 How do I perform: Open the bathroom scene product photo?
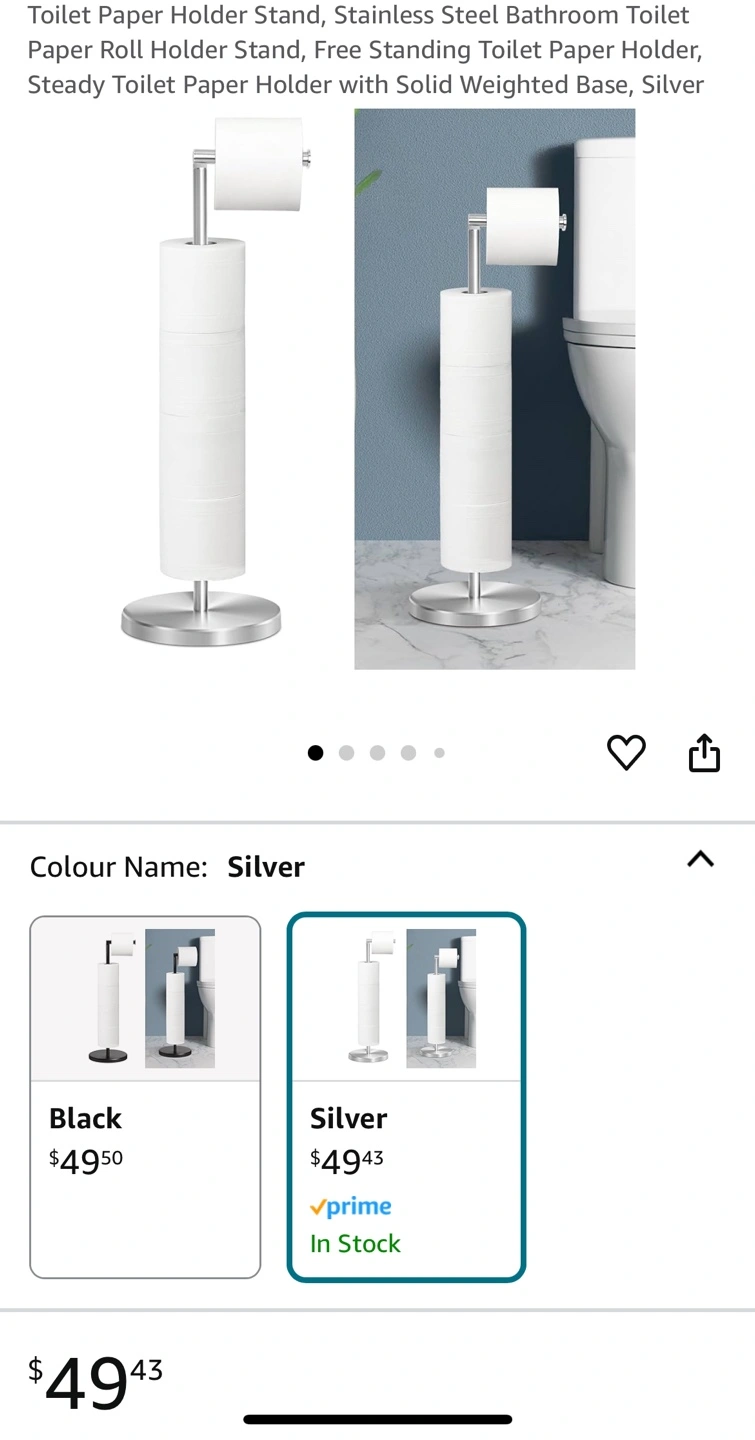pyautogui.click(x=494, y=389)
